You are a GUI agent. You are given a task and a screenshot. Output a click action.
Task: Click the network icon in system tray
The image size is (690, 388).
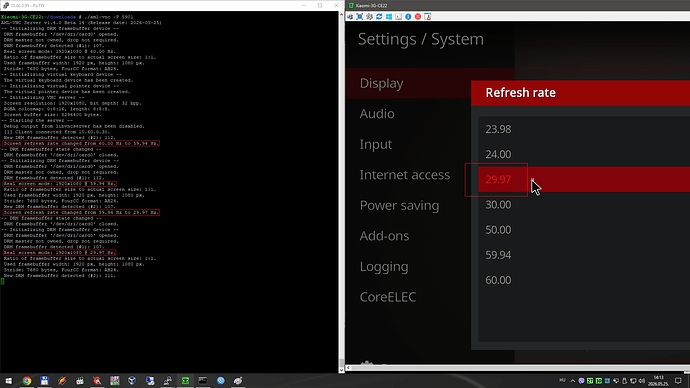pyautogui.click(x=633, y=381)
